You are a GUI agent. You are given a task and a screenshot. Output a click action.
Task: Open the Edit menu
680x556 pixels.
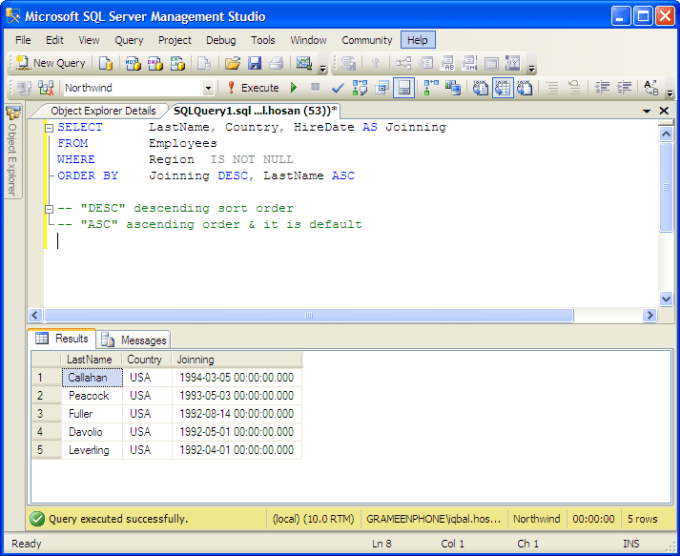[55, 40]
